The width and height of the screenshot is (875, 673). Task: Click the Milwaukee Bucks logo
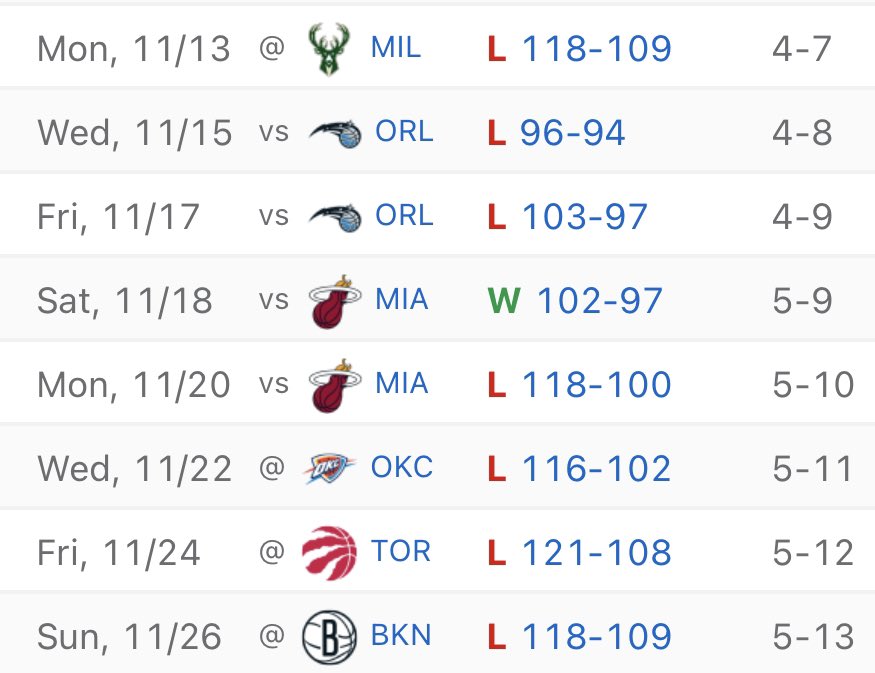click(329, 49)
